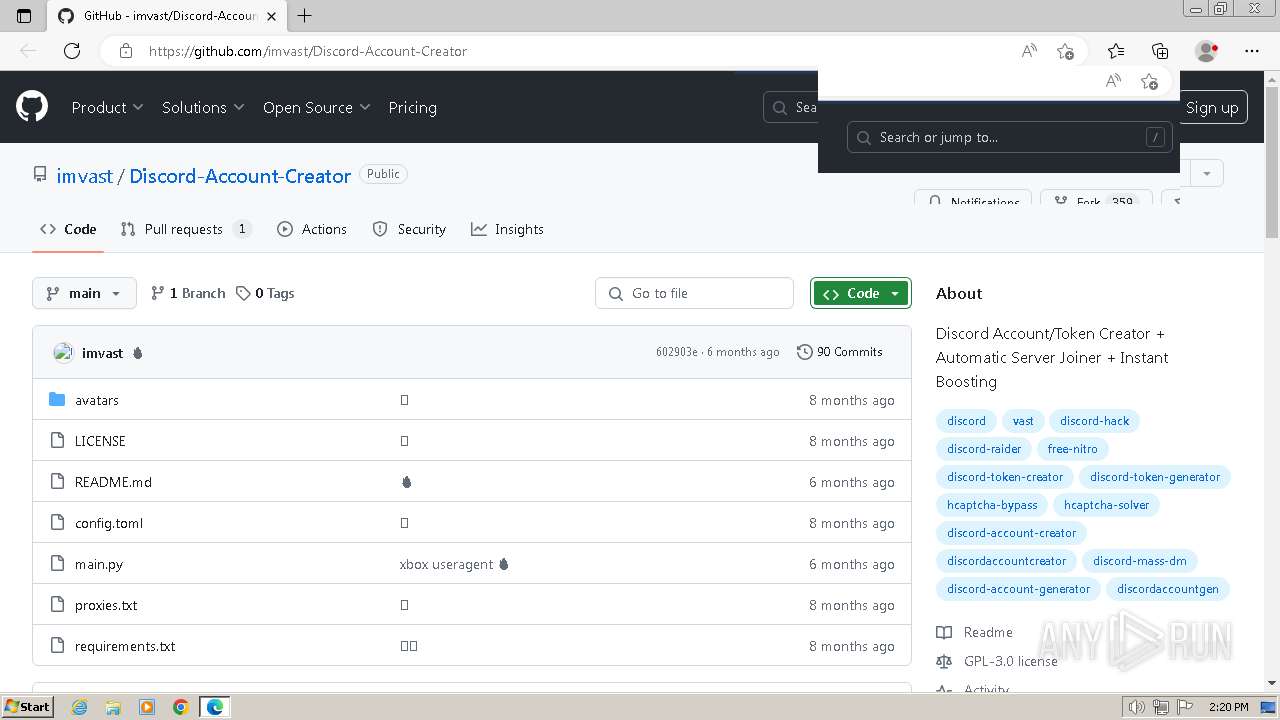
Task: Open the config.toml file
Action: (108, 523)
